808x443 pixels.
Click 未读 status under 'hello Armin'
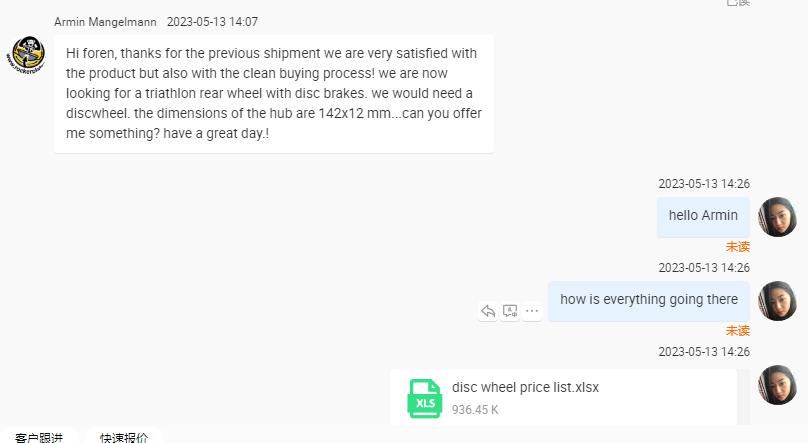point(738,246)
